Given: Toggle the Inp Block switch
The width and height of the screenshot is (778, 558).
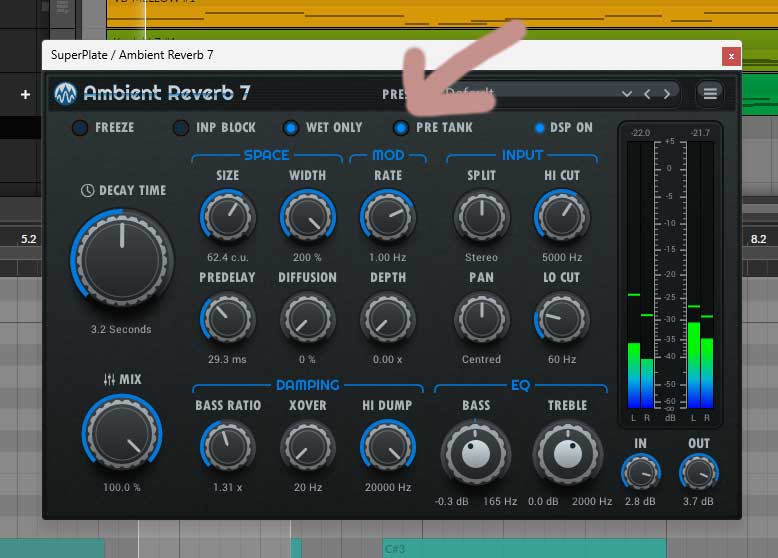Looking at the screenshot, I should (181, 128).
